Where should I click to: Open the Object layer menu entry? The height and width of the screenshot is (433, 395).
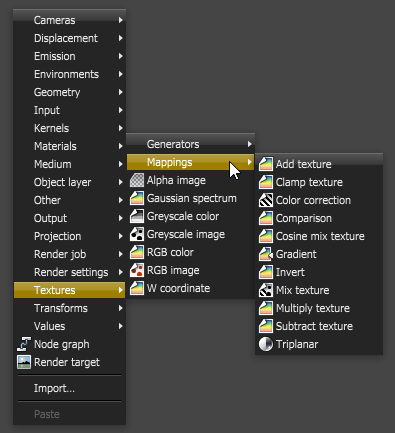click(x=69, y=182)
